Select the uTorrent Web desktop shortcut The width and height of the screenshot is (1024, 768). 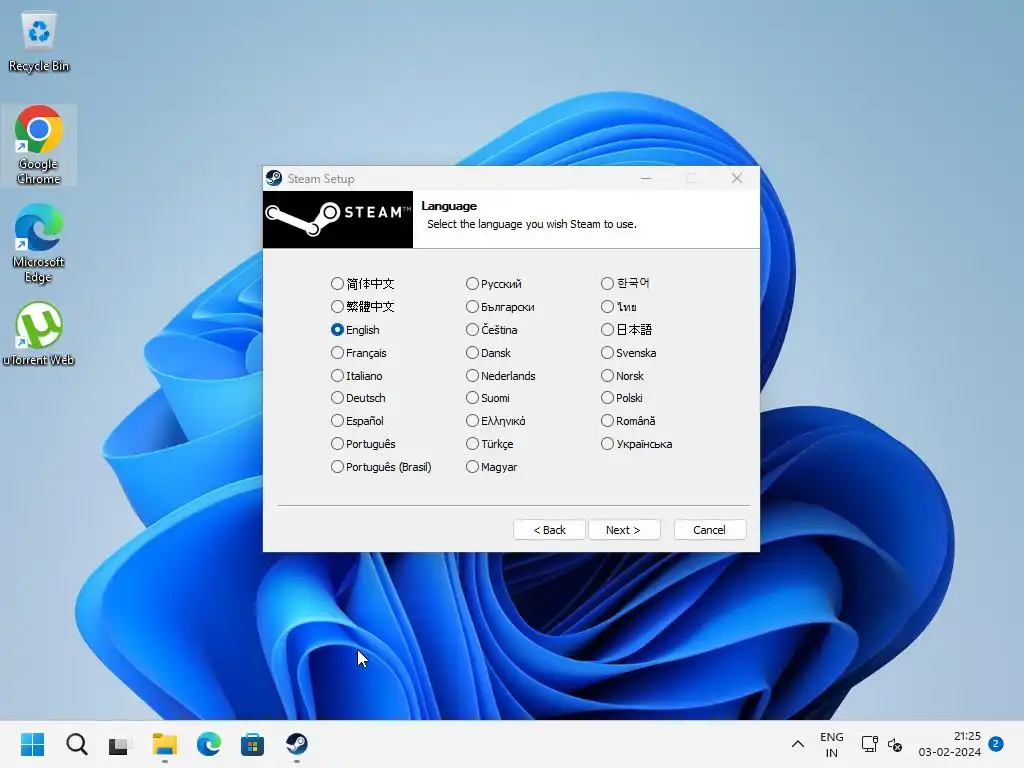[39, 334]
